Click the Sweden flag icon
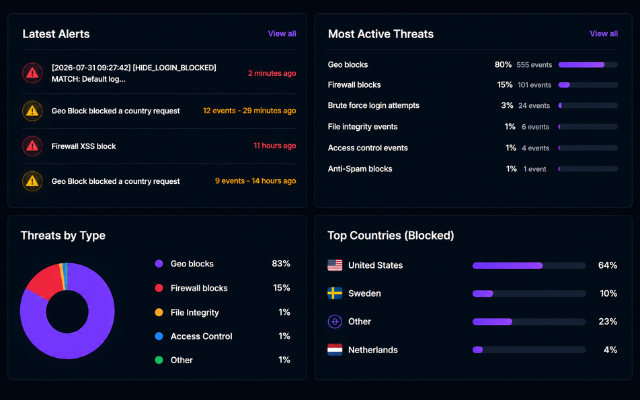This screenshot has height=400, width=640. [x=335, y=293]
